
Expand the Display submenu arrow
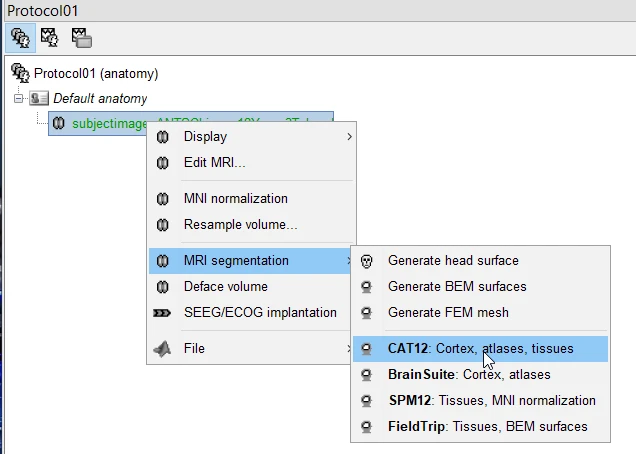pyautogui.click(x=349, y=136)
